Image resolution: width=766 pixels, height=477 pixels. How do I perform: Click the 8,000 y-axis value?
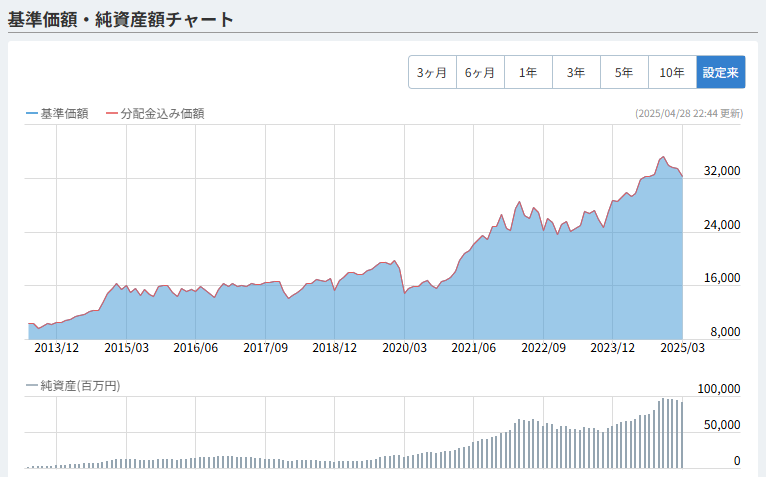tap(725, 332)
